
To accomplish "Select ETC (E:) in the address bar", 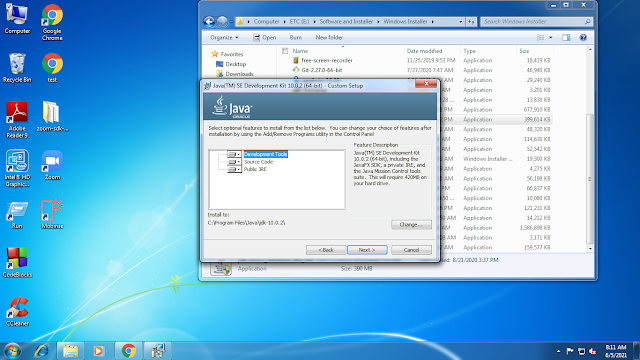I will pos(299,22).
